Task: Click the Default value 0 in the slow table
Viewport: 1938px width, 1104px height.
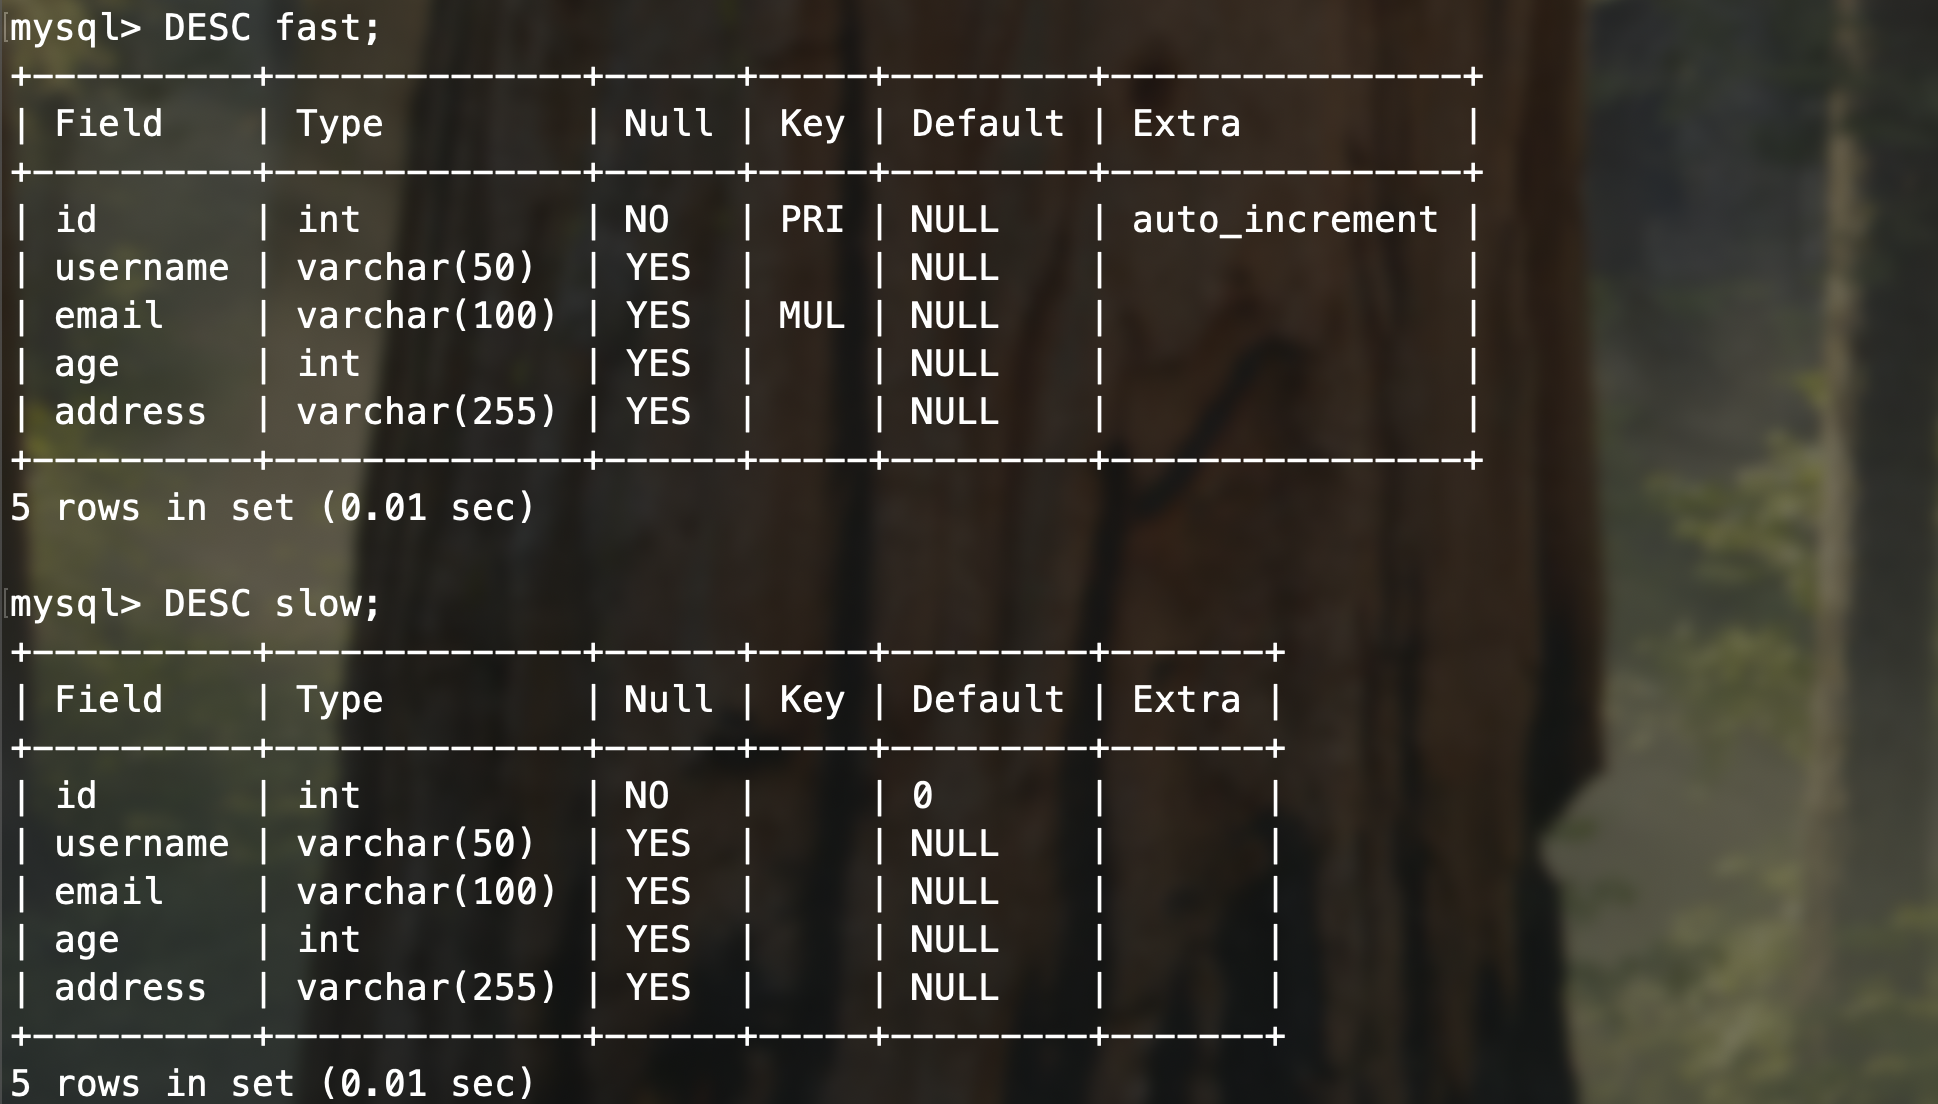Action: click(922, 796)
